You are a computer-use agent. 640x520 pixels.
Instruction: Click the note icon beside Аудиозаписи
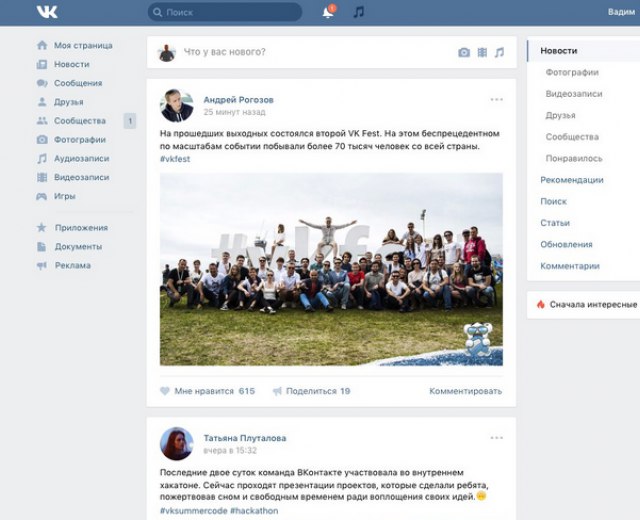click(42, 158)
